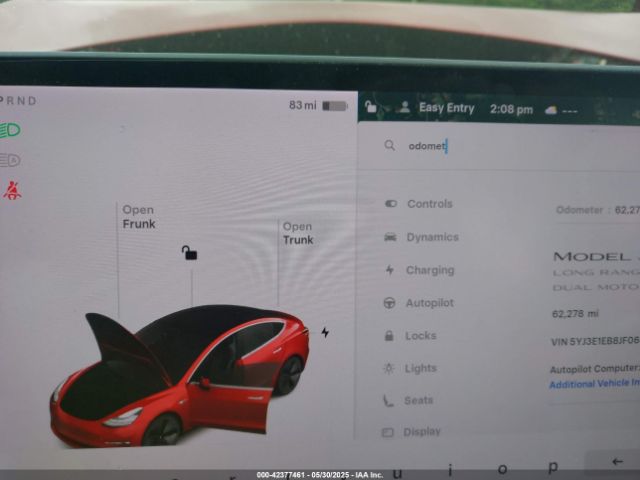Tap the Charging bolt icon in menu
This screenshot has height=480, width=640.
click(x=390, y=270)
